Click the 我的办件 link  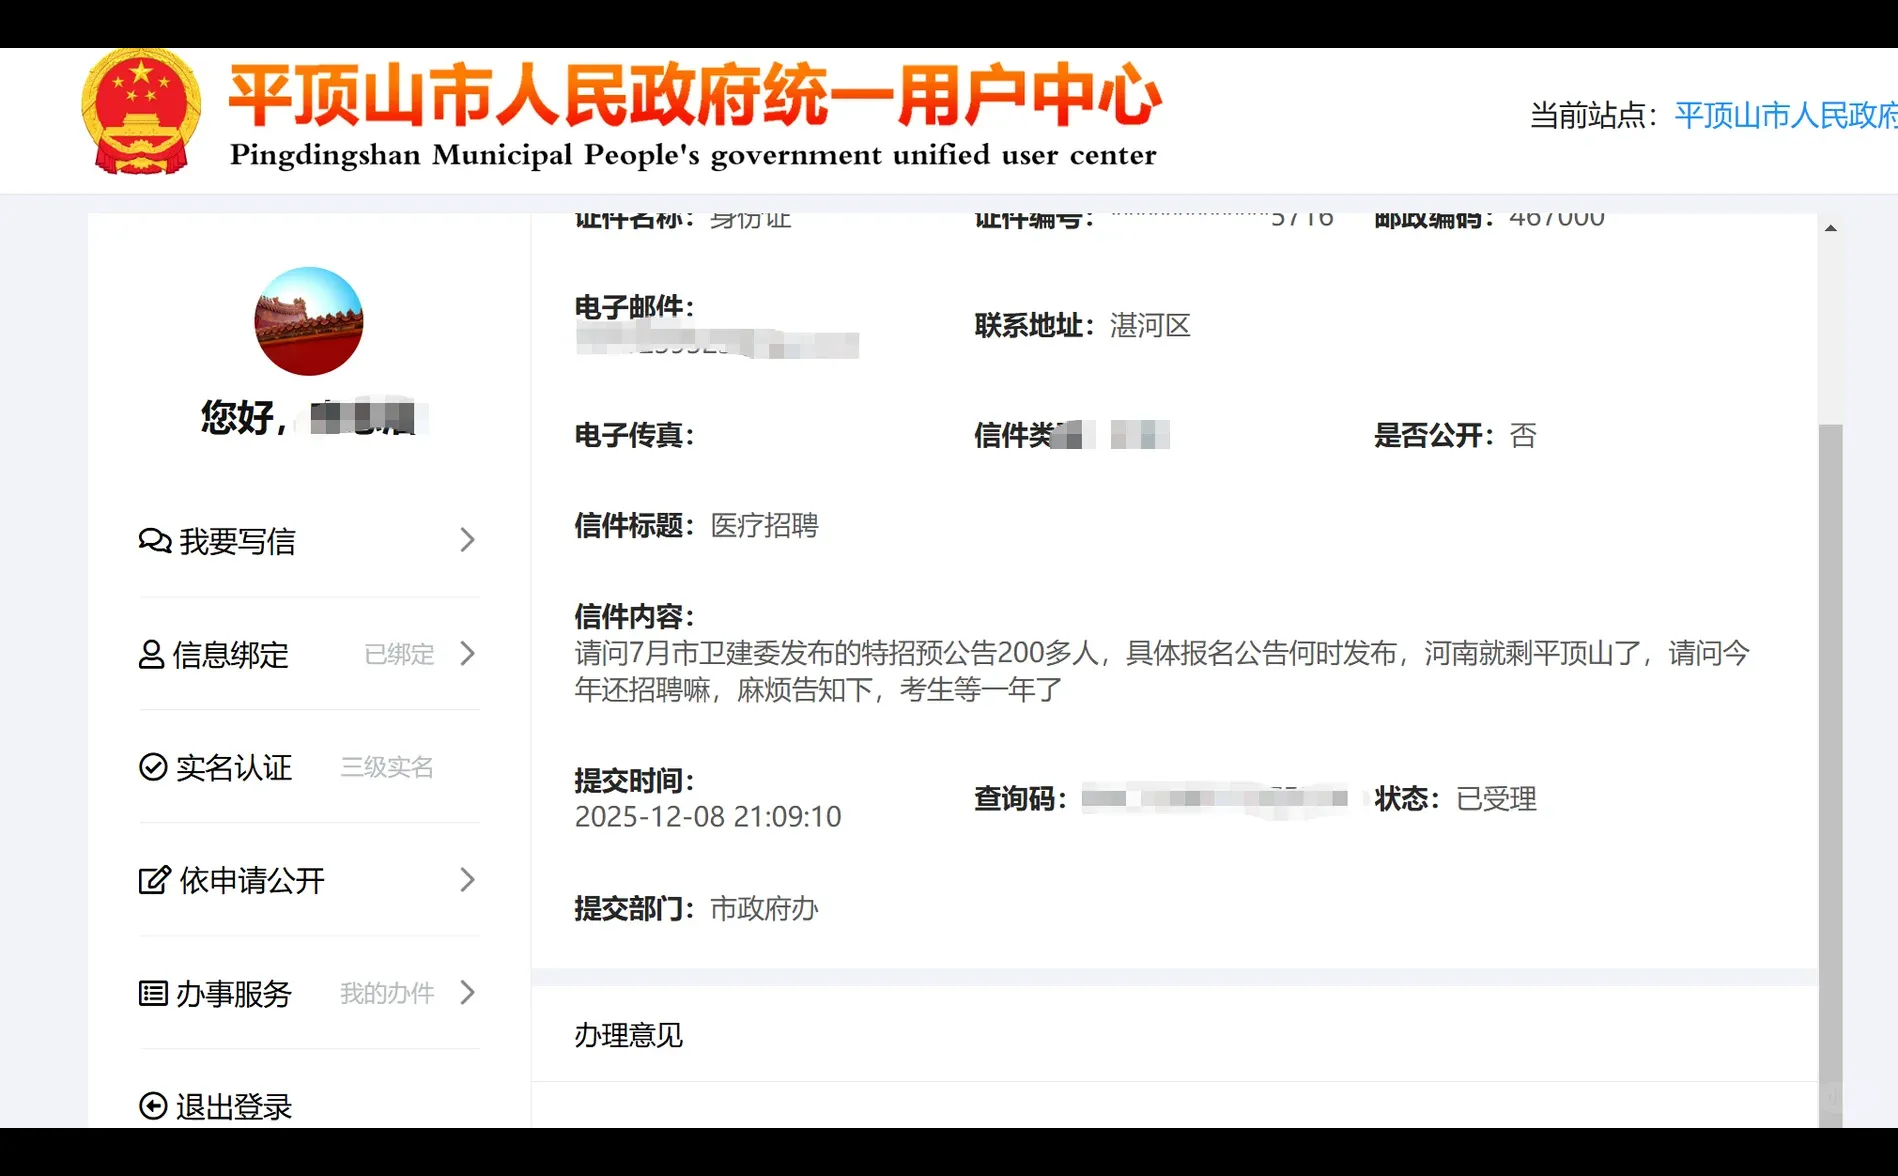click(386, 993)
